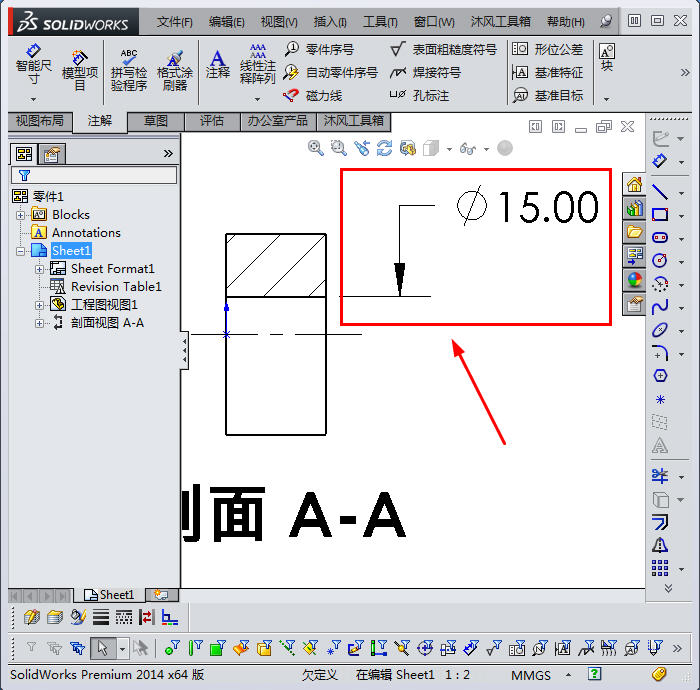700x690 pixels.
Task: Open the 插入 (Insert) menu
Action: coord(330,21)
